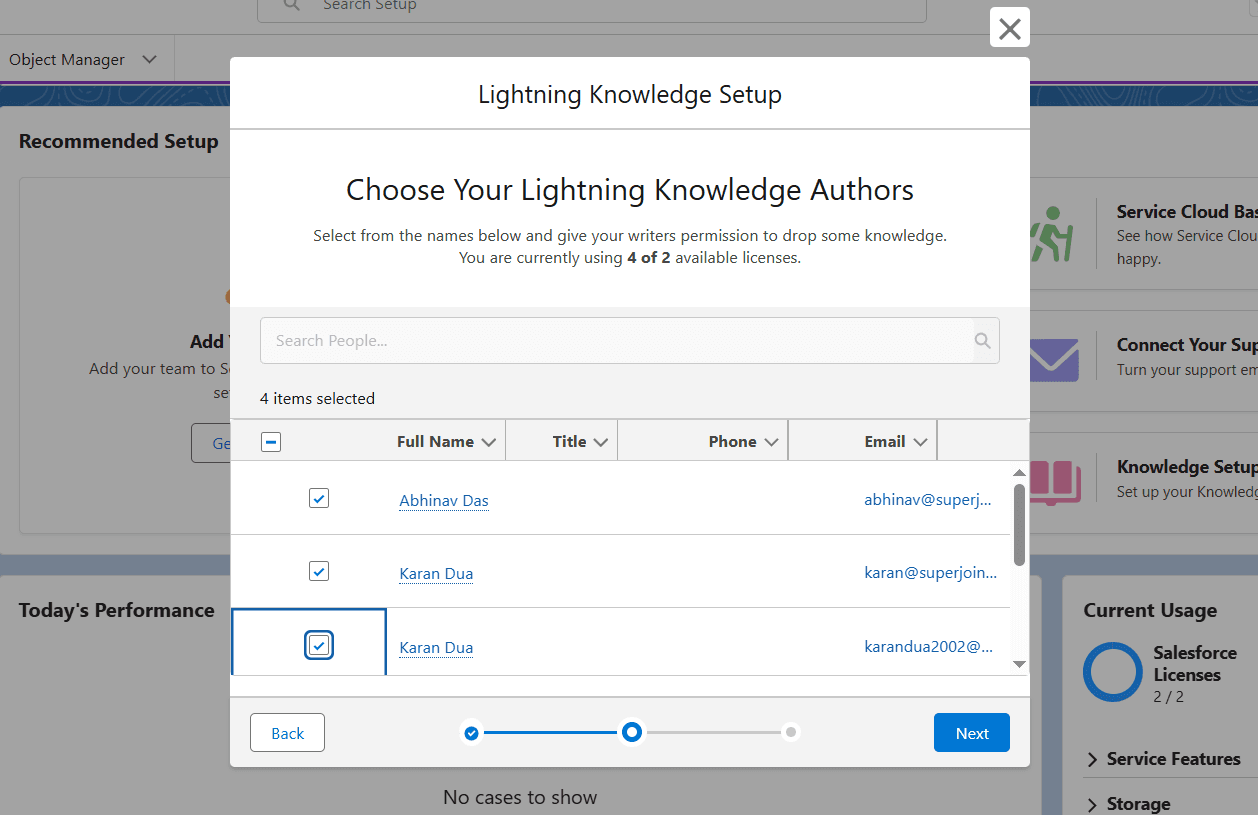Click the third step progress dot
This screenshot has width=1258, height=815.
tap(791, 733)
